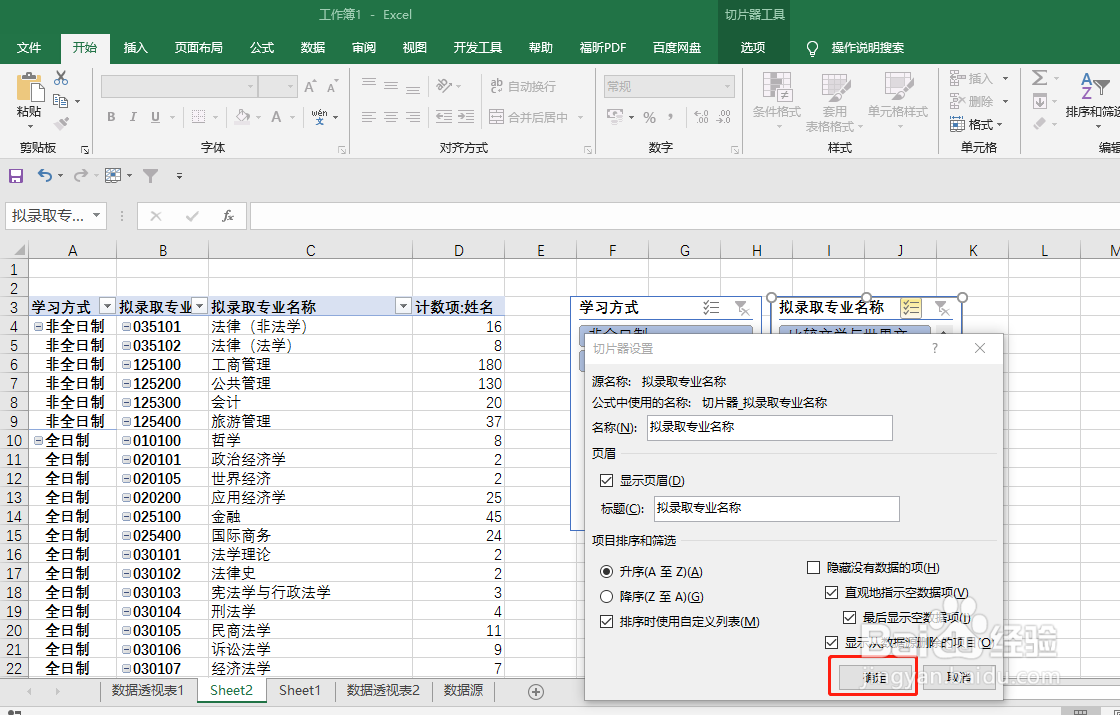Click the 标题 input field in dialog
The width and height of the screenshot is (1120, 715).
(776, 509)
